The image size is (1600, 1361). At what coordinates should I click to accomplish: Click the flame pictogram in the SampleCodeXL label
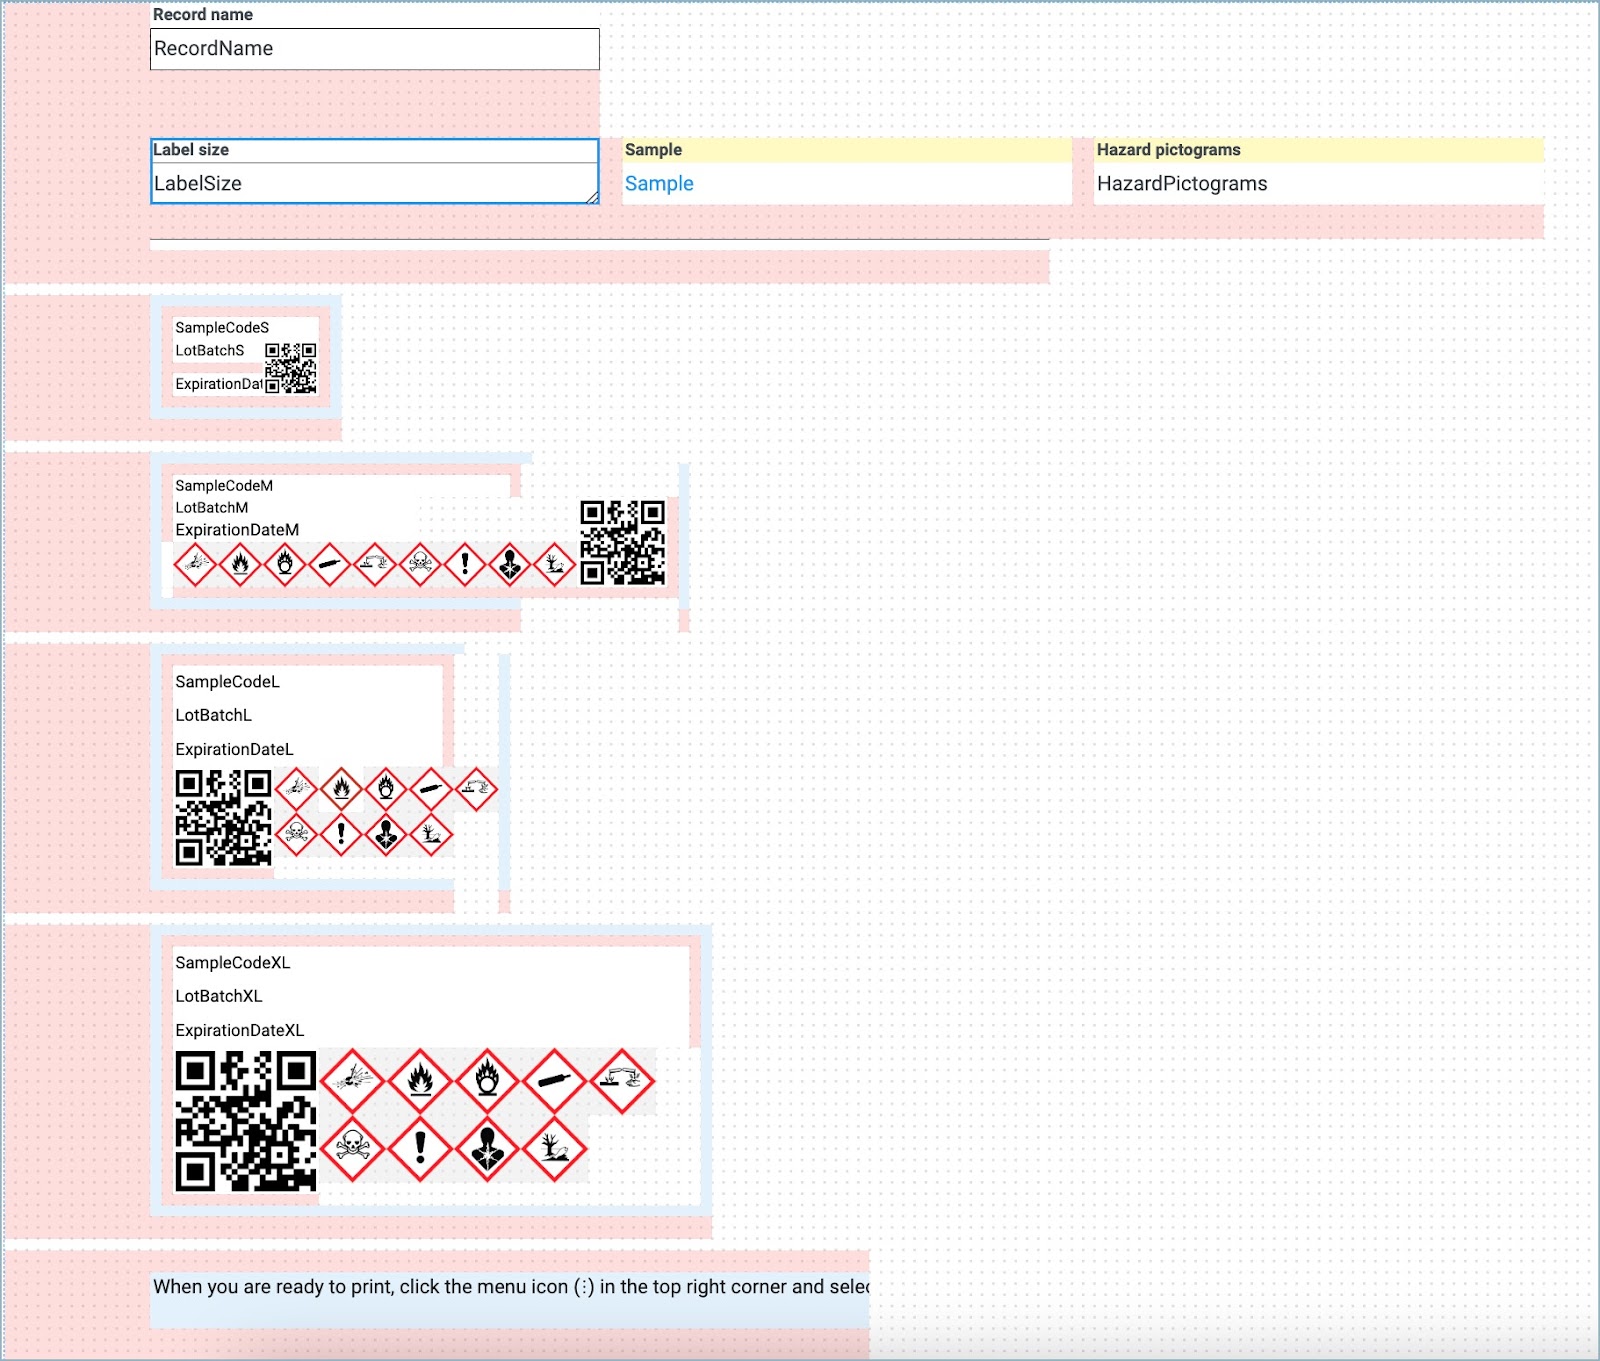(420, 1081)
